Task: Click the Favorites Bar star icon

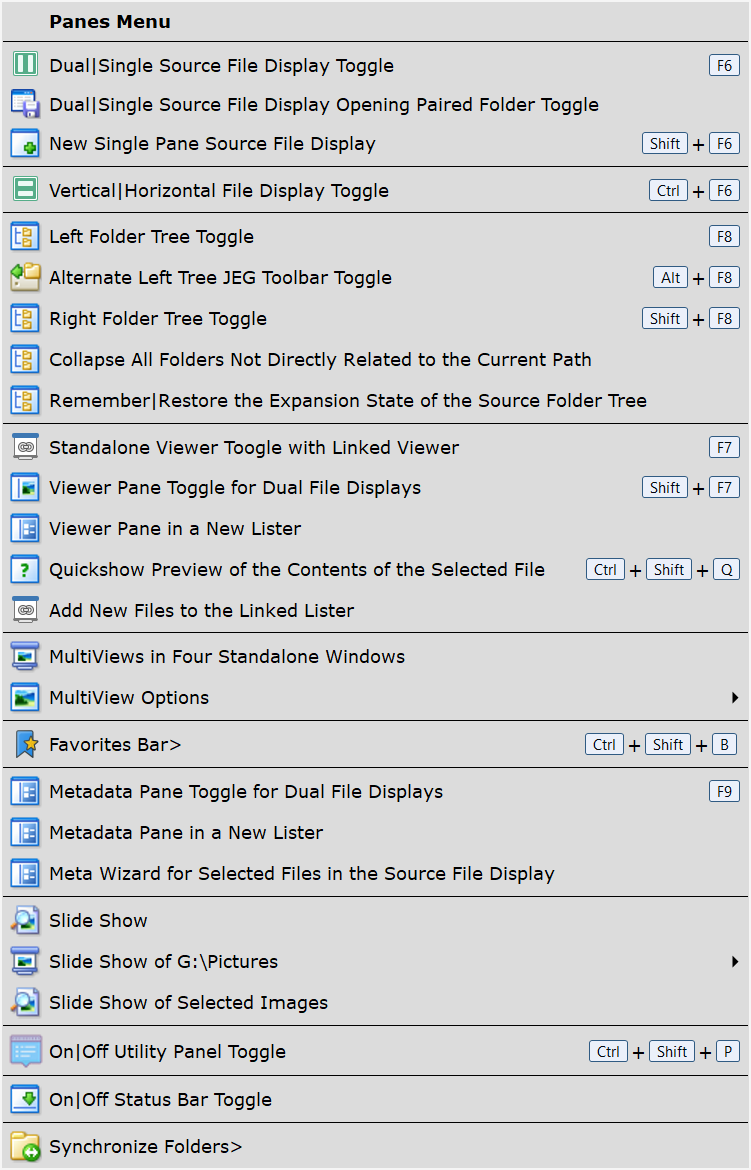Action: point(25,744)
